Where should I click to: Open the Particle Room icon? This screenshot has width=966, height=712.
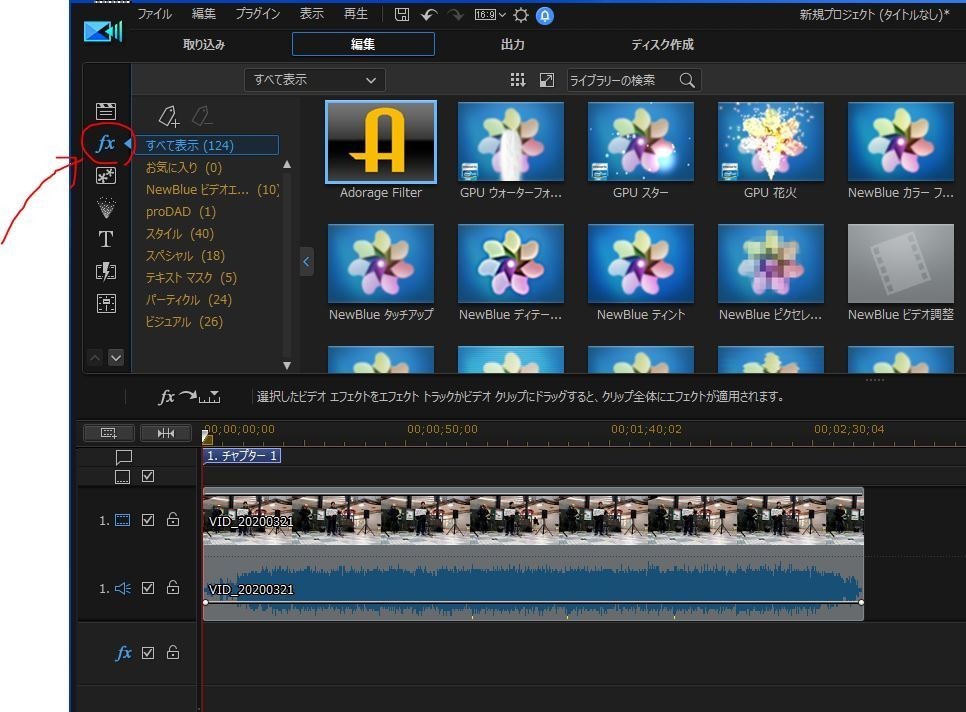(x=106, y=207)
